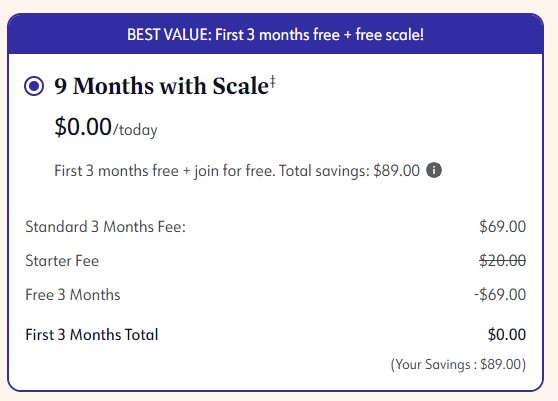
Task: Click the large $0.00 price
Action: (83, 127)
